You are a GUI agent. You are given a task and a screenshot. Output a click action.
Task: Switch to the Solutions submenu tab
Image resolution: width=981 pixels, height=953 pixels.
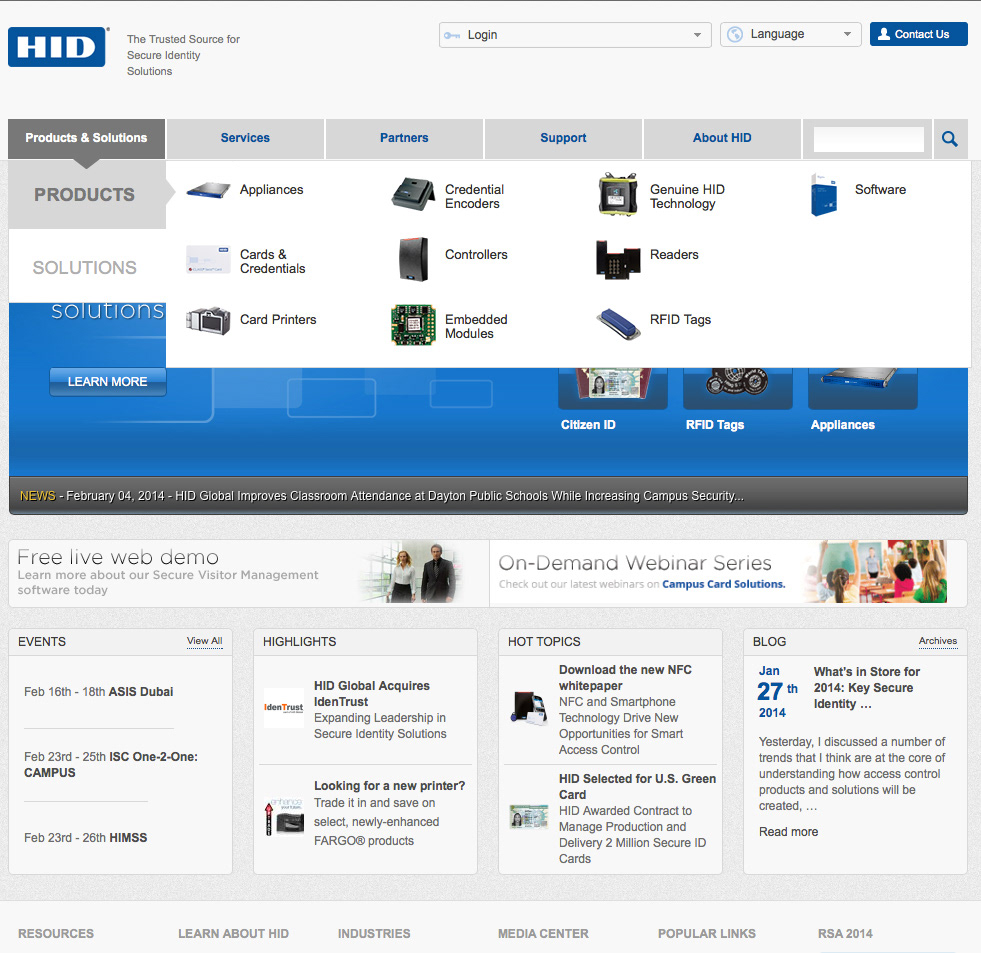pyautogui.click(x=85, y=267)
